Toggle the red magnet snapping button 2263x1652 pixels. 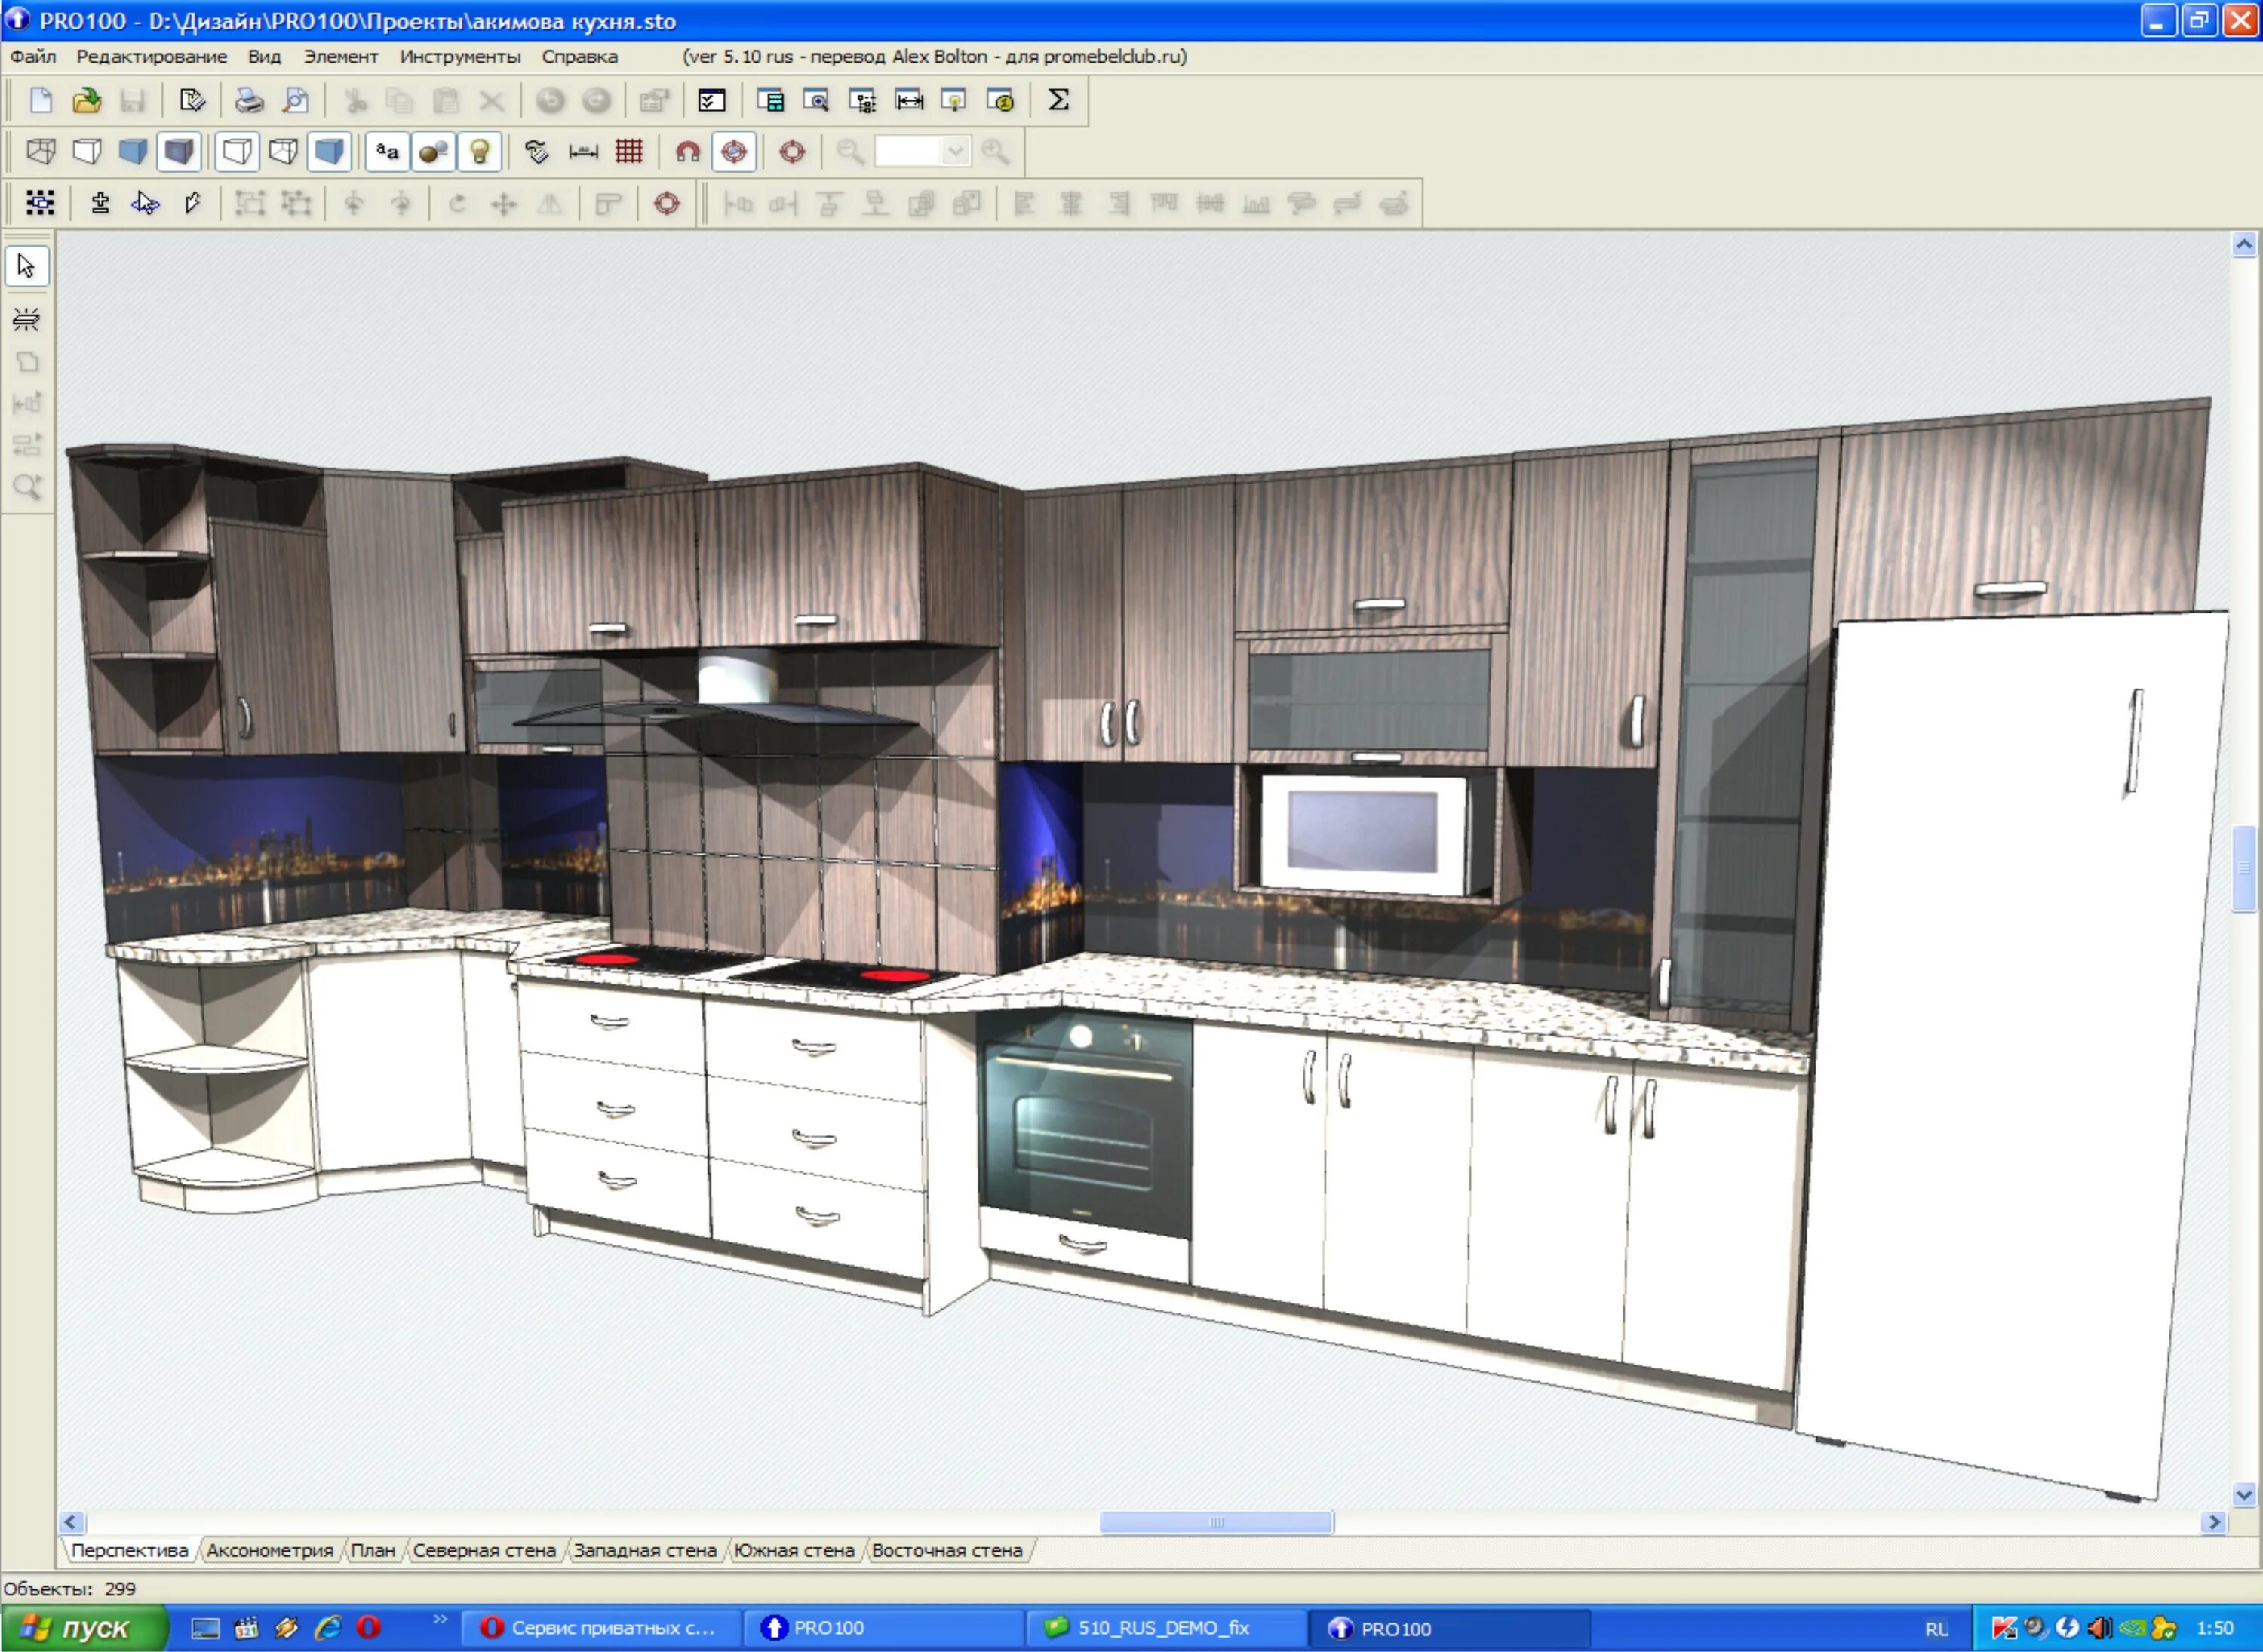point(687,152)
